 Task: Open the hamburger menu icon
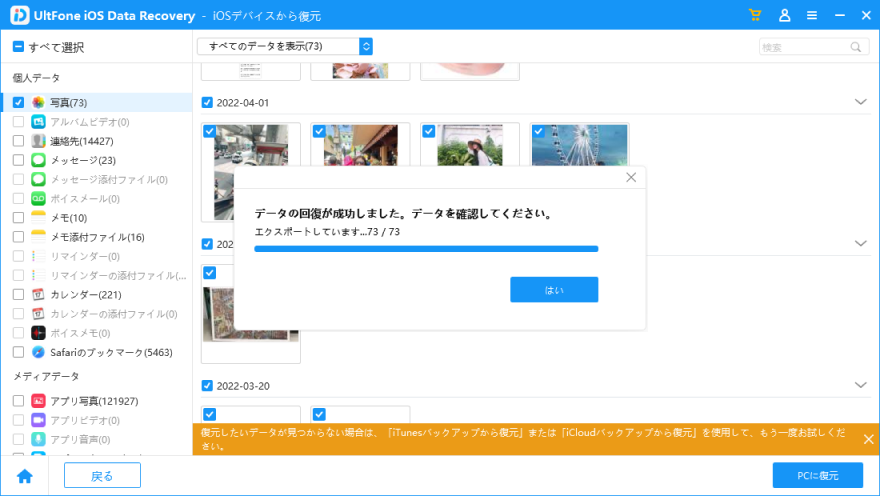pyautogui.click(x=812, y=15)
